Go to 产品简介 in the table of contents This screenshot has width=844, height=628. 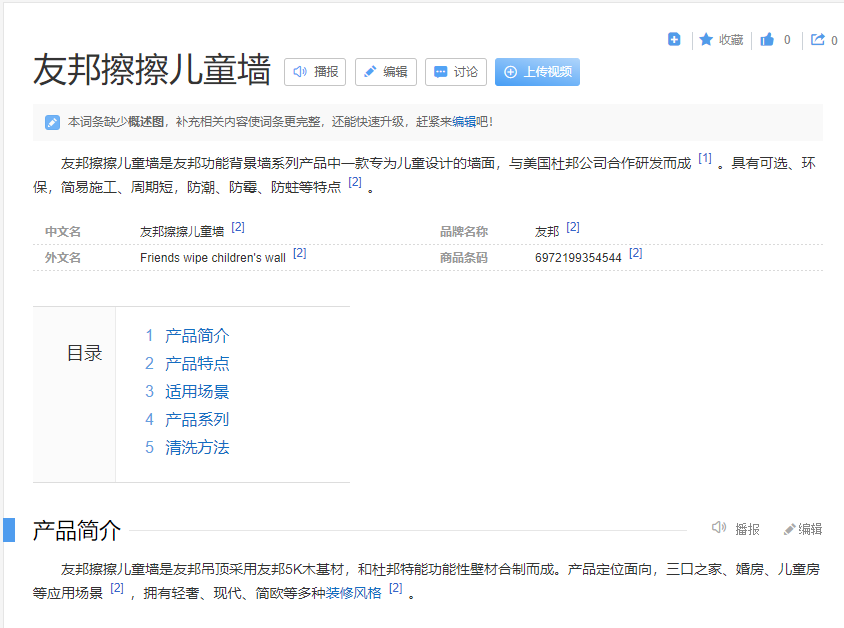click(197, 336)
